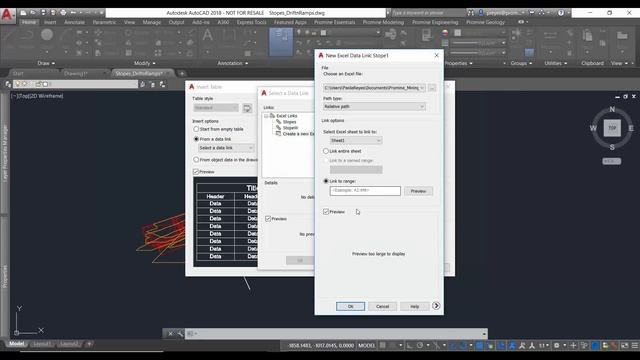Click the Layer Properties icon left of layer dropdown
Image resolution: width=640 pixels, height=360 pixels.
click(x=8, y=84)
